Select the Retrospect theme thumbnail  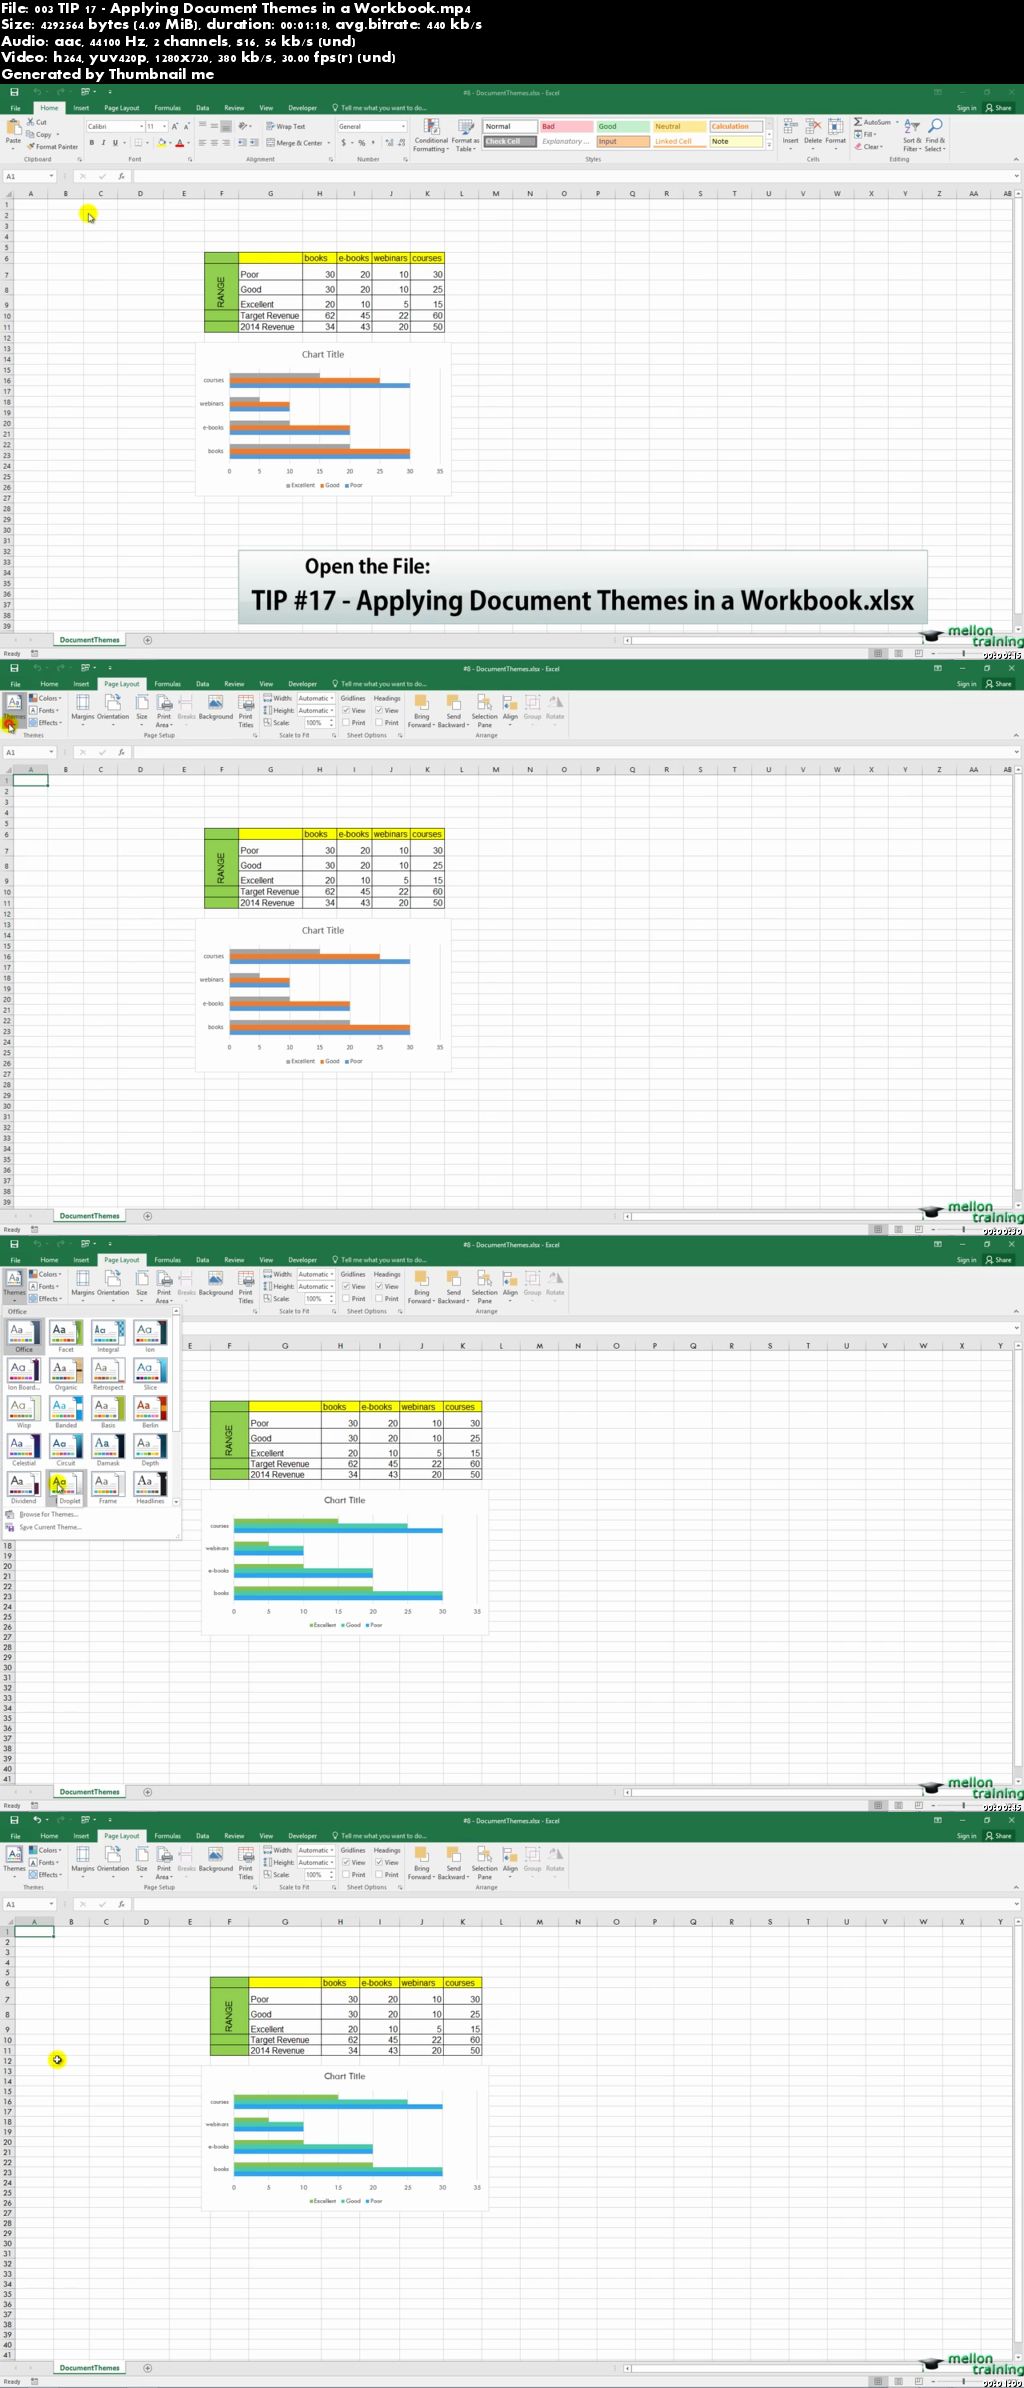(x=108, y=1374)
